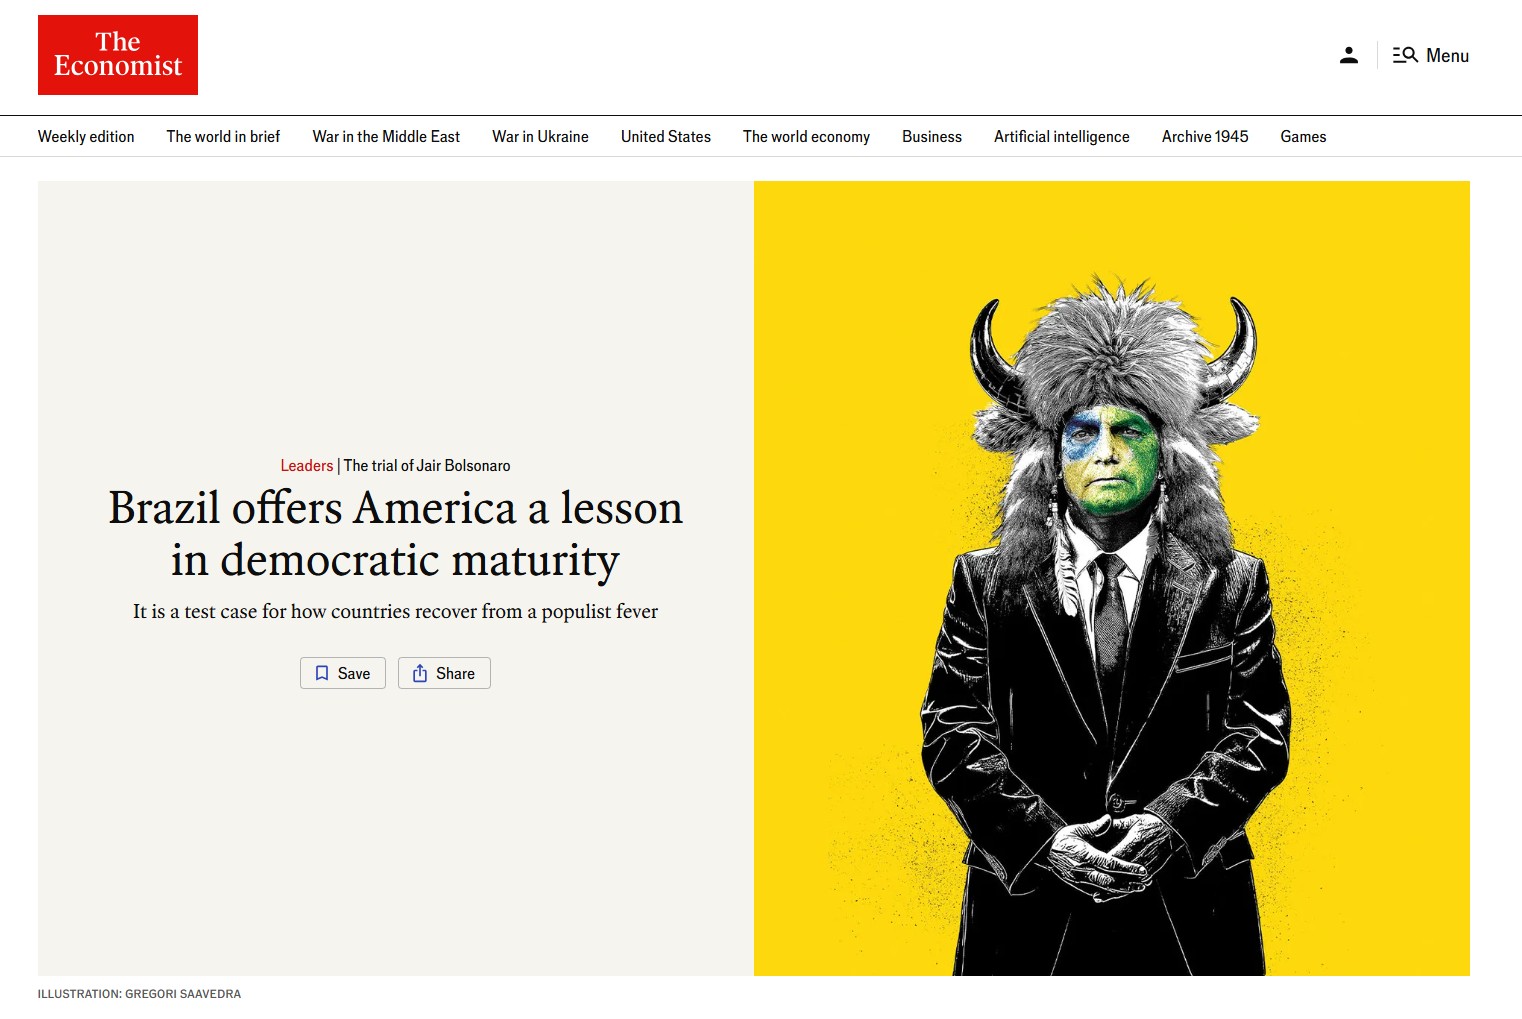Click the red Leaders category link
This screenshot has width=1522, height=1019.
click(x=306, y=466)
